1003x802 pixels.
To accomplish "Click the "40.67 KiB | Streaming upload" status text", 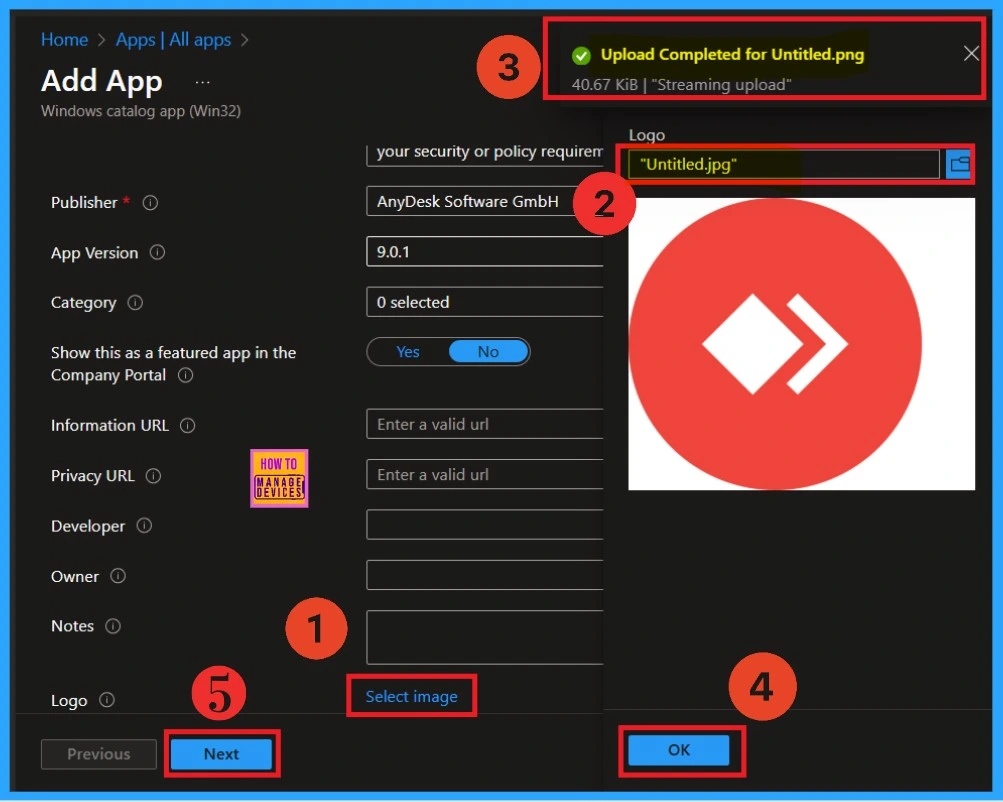I will 681,85.
